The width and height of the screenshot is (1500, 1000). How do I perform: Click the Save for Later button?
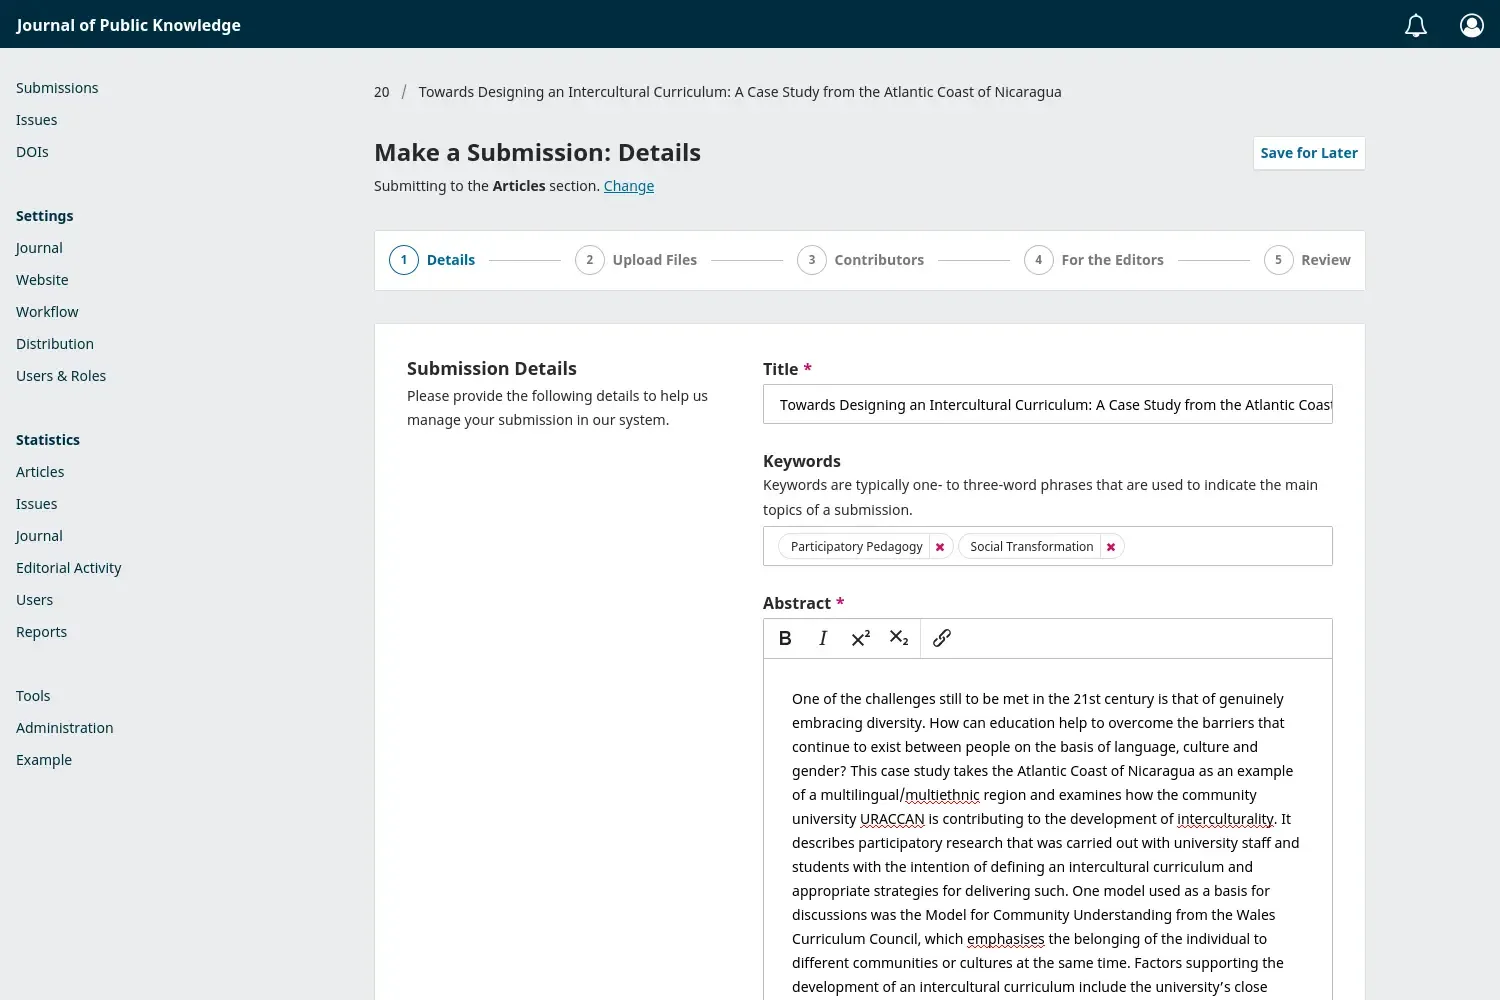[x=1308, y=152]
